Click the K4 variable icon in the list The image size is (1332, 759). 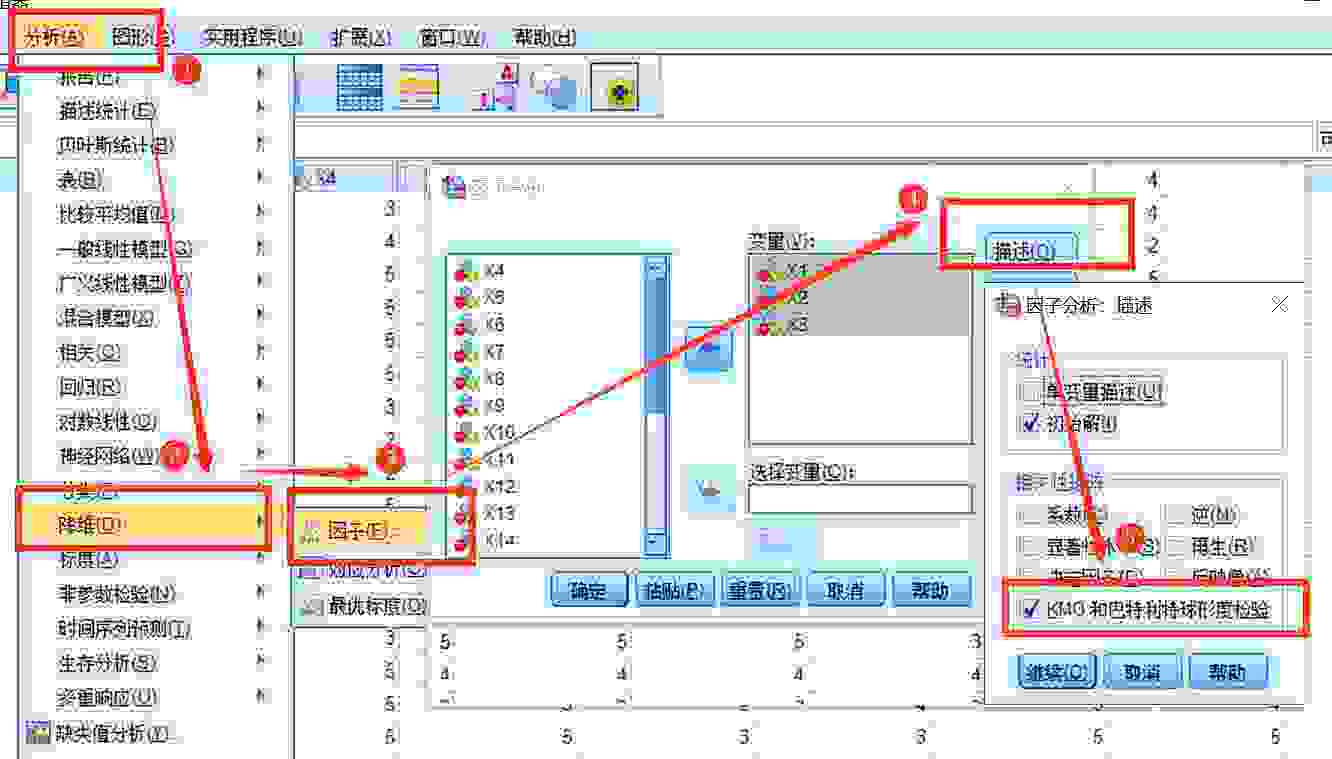pyautogui.click(x=465, y=271)
